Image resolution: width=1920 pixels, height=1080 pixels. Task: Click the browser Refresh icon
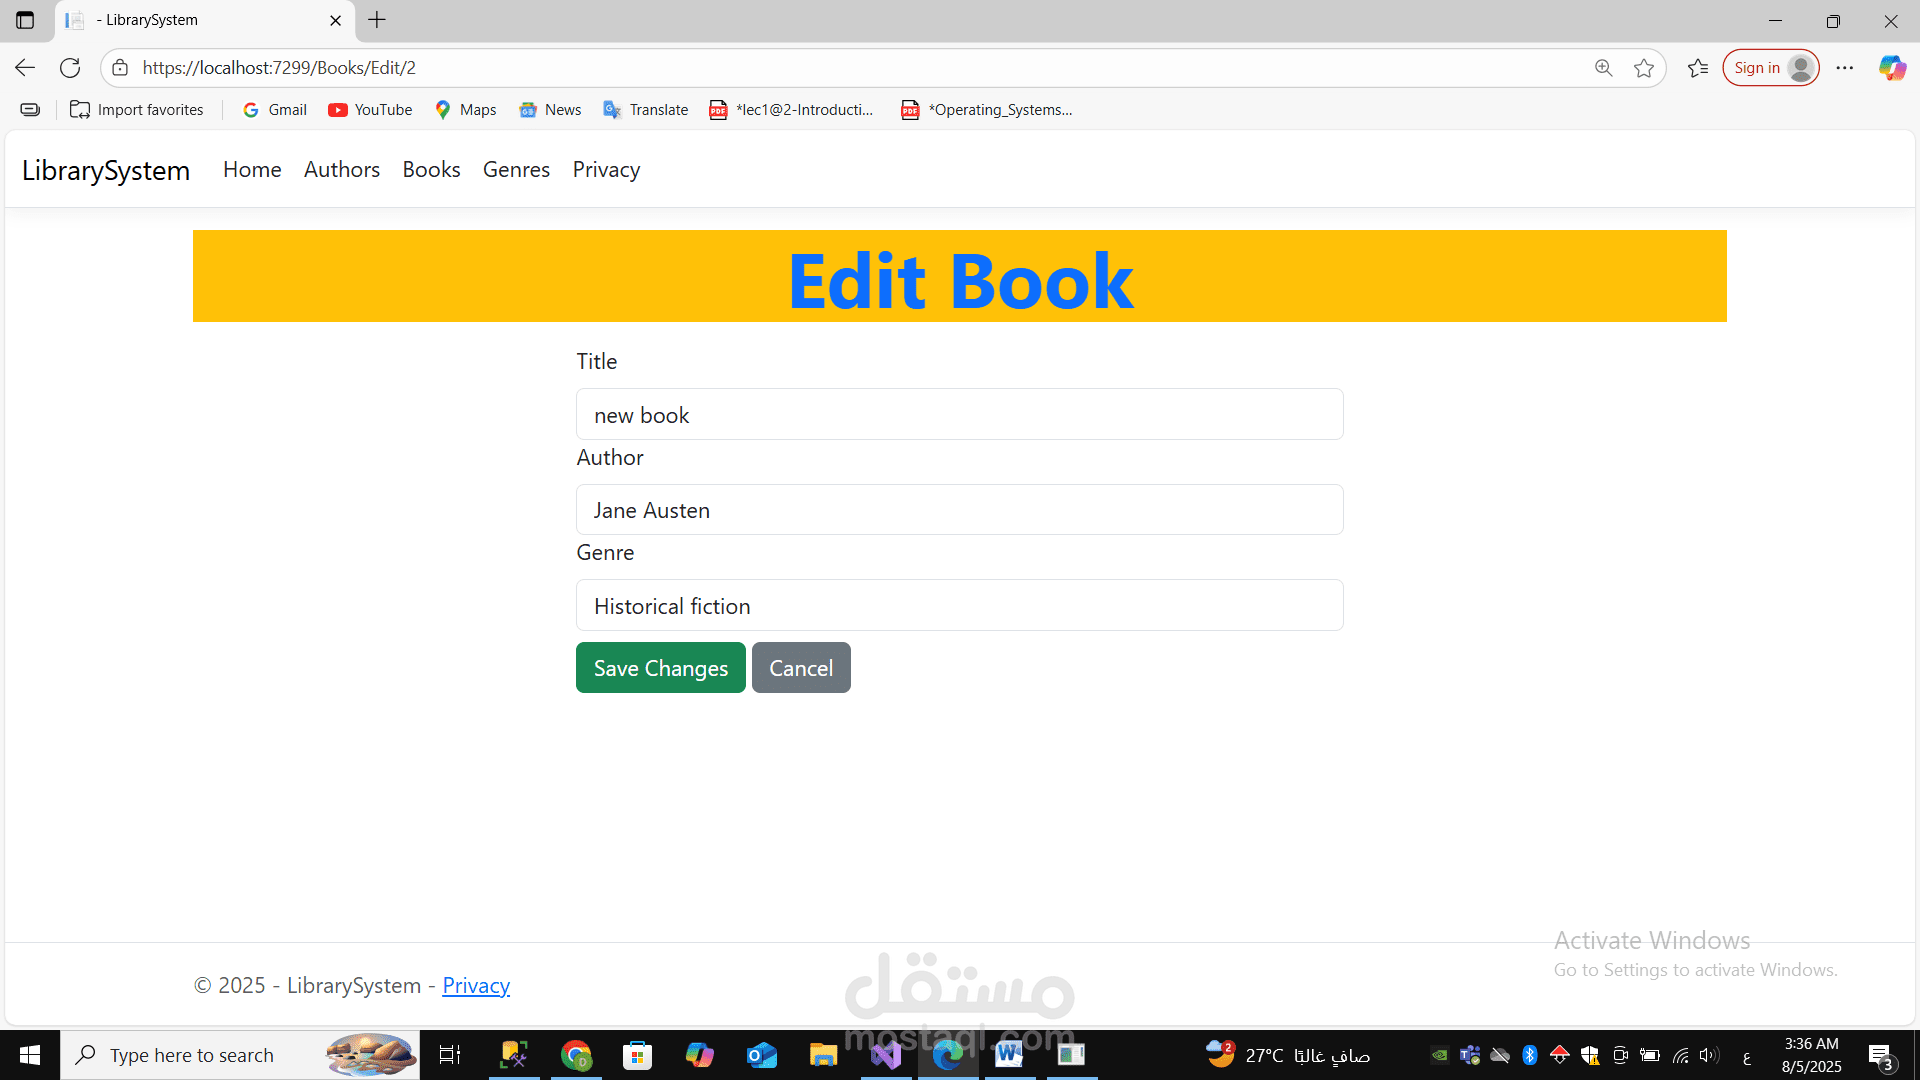70,68
